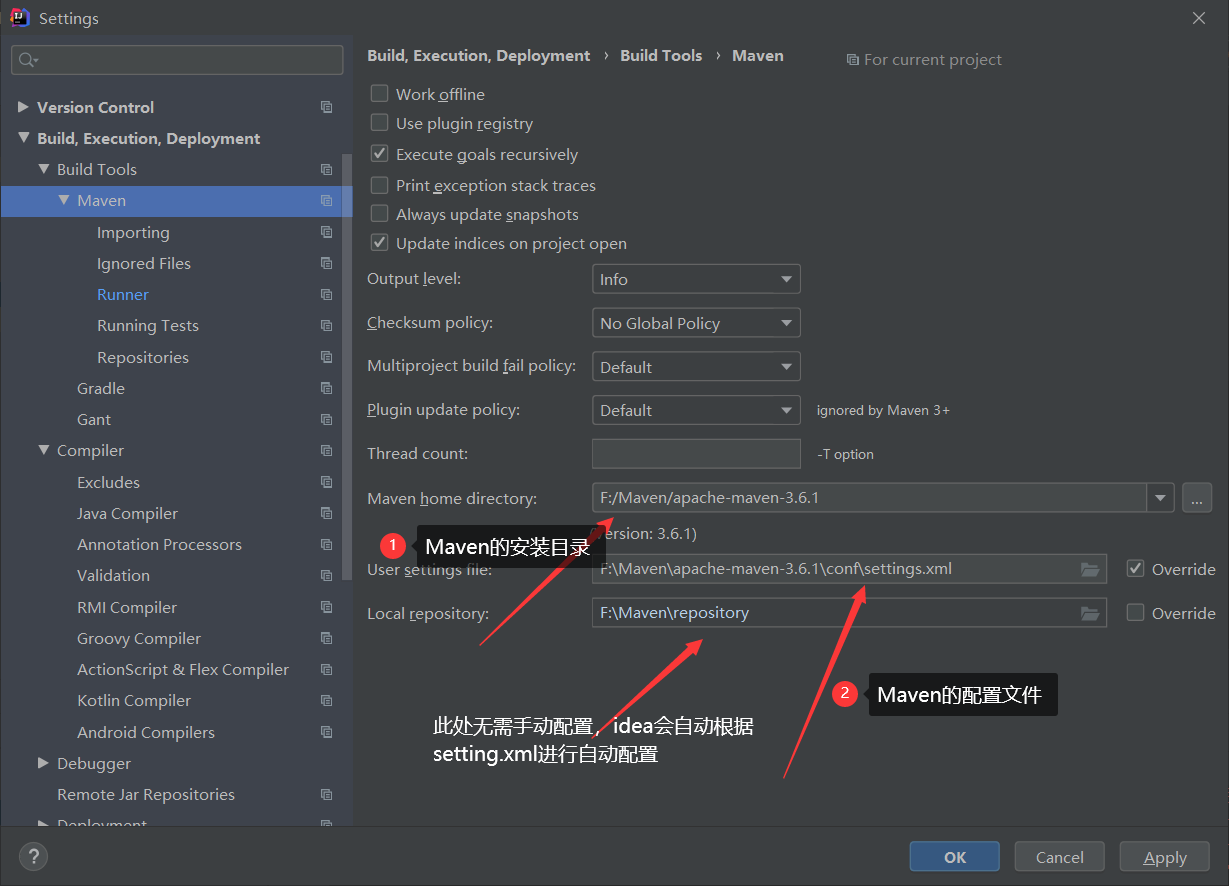The width and height of the screenshot is (1229, 886).
Task: Open the Checksum policy dropdown
Action: [x=696, y=323]
